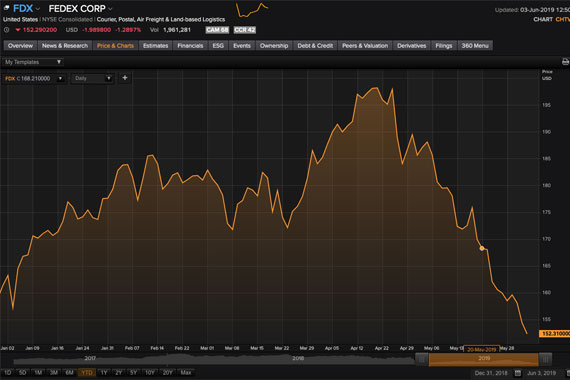Viewport: 570px width, 380px height.
Task: Edit the Dec 31, 2018 start date
Action: coord(491,373)
